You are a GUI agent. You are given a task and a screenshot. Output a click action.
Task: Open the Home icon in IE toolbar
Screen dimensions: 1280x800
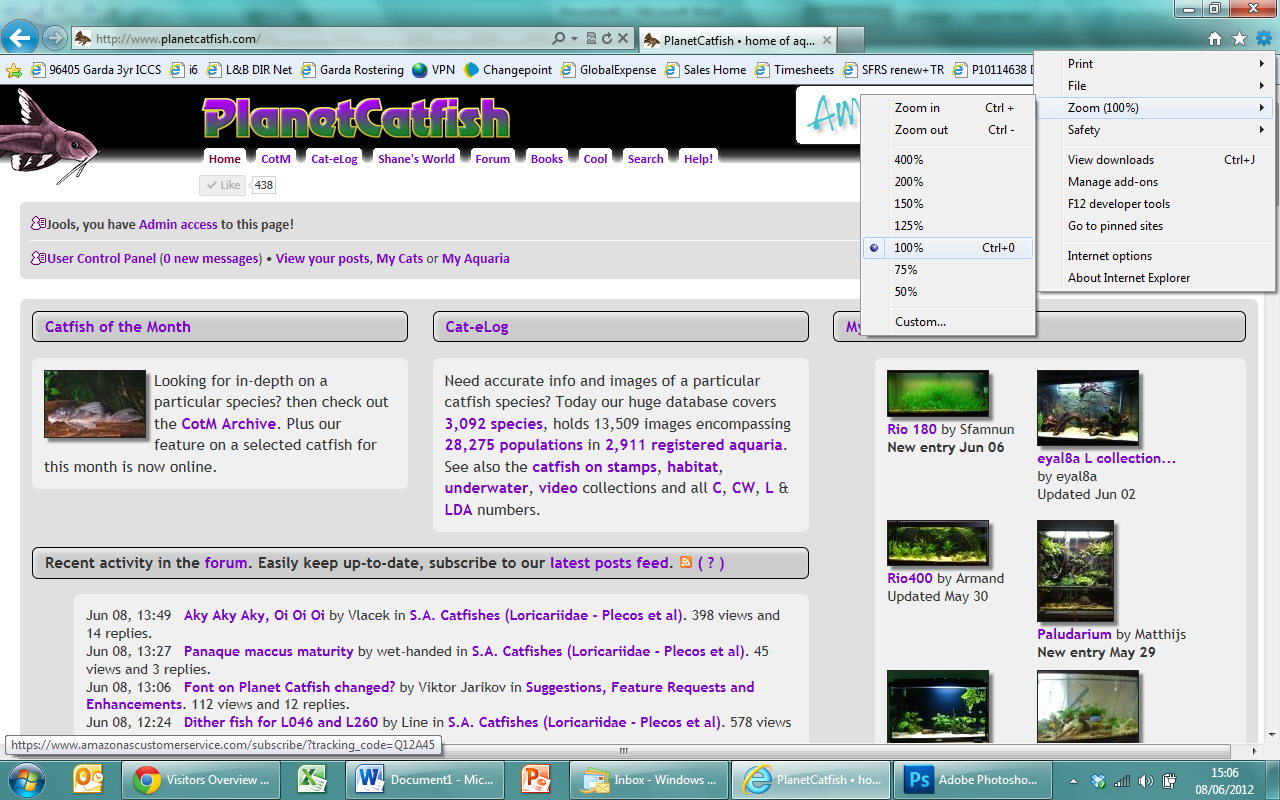(x=1215, y=39)
